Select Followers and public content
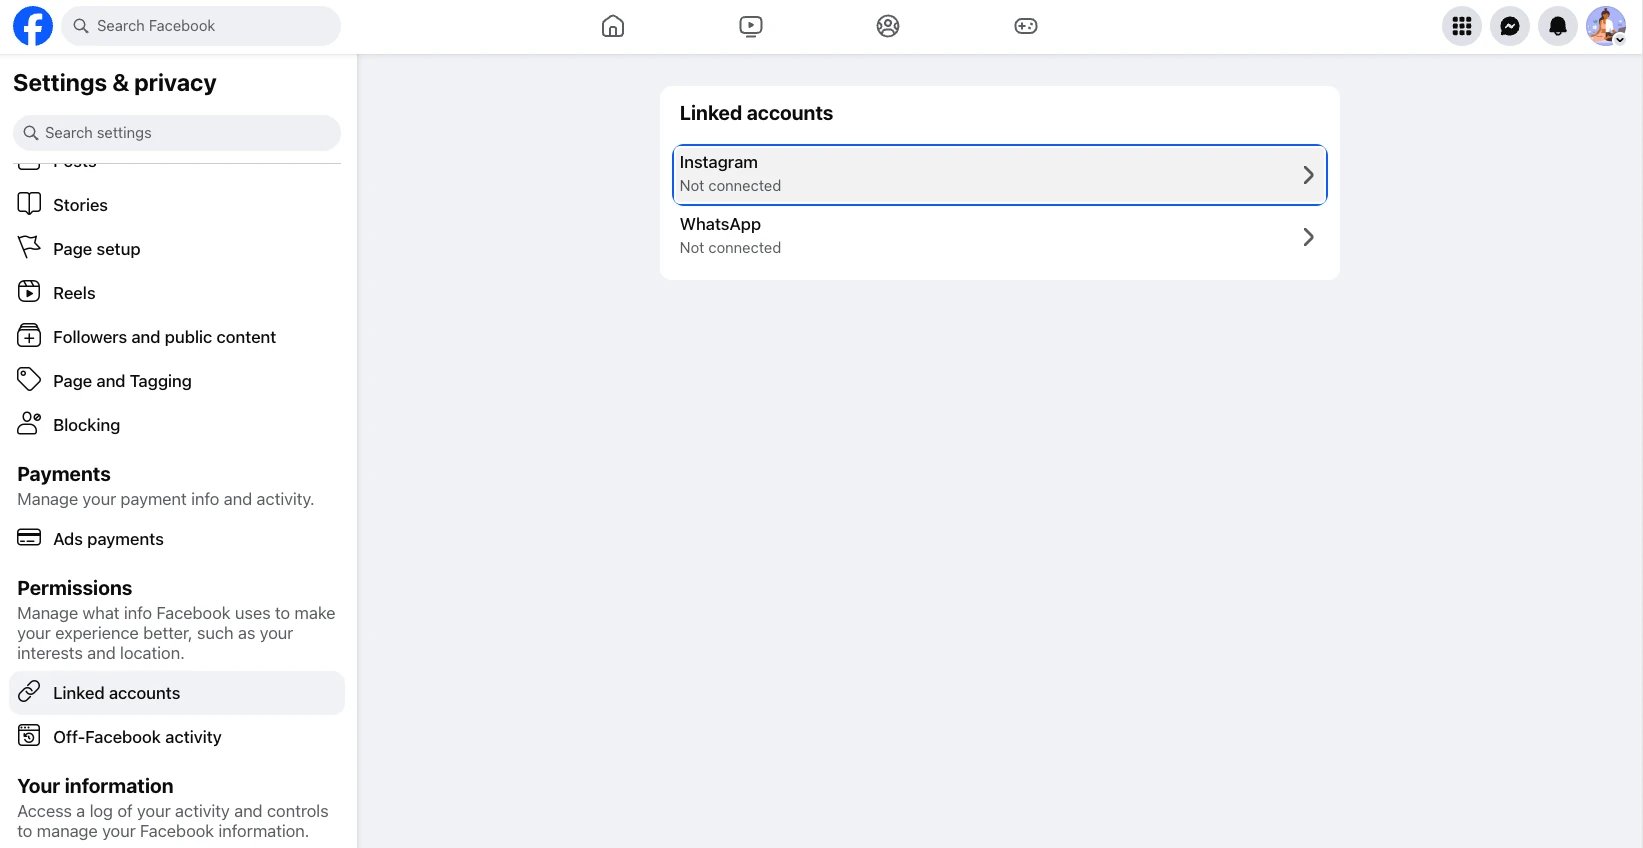 [x=177, y=337]
